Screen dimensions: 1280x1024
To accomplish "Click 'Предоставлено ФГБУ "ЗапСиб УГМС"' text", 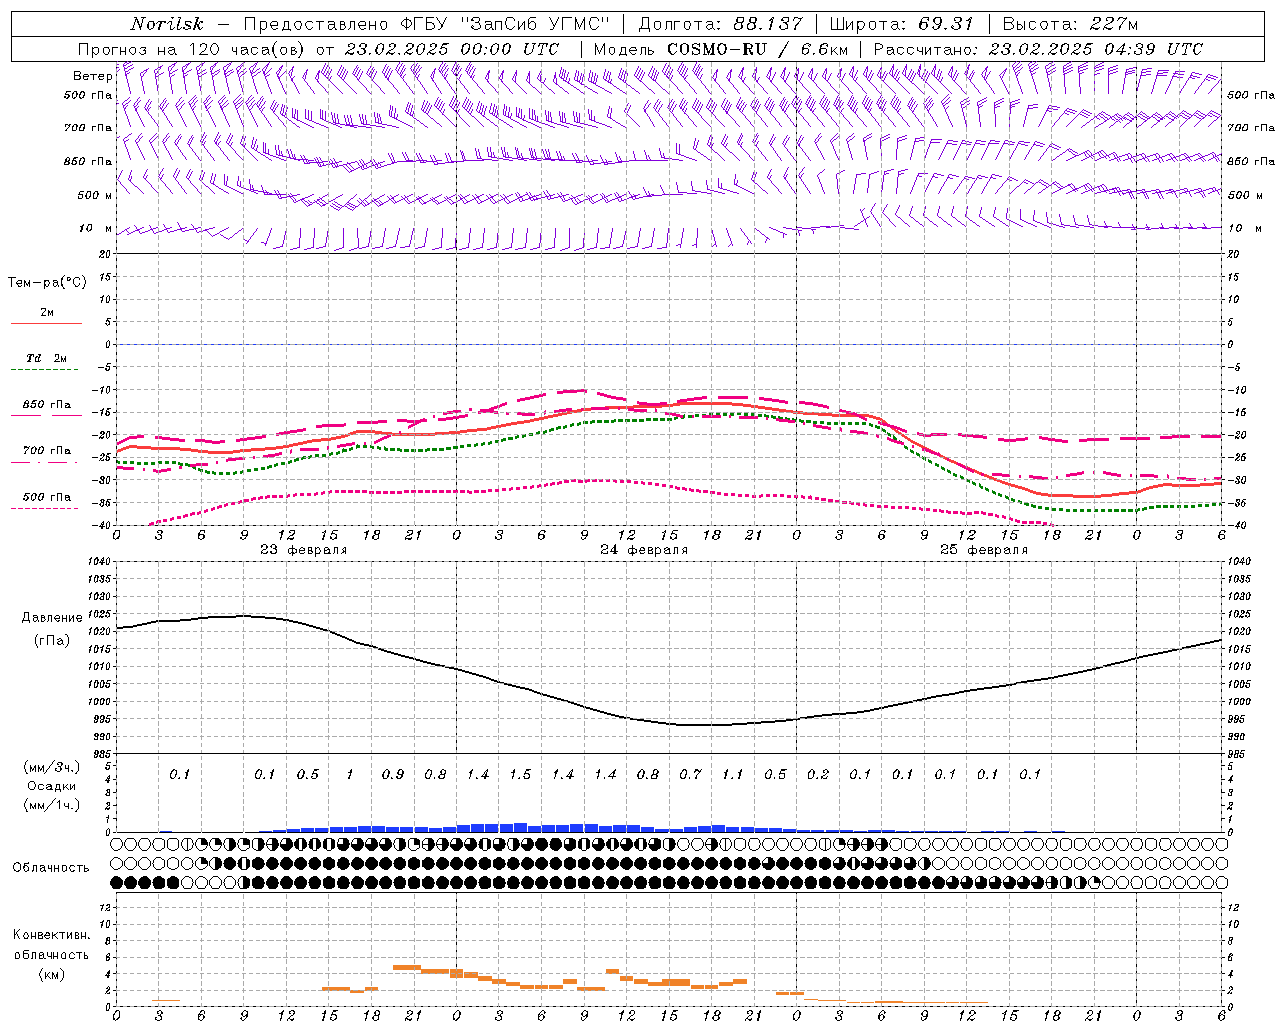I will pyautogui.click(x=427, y=24).
